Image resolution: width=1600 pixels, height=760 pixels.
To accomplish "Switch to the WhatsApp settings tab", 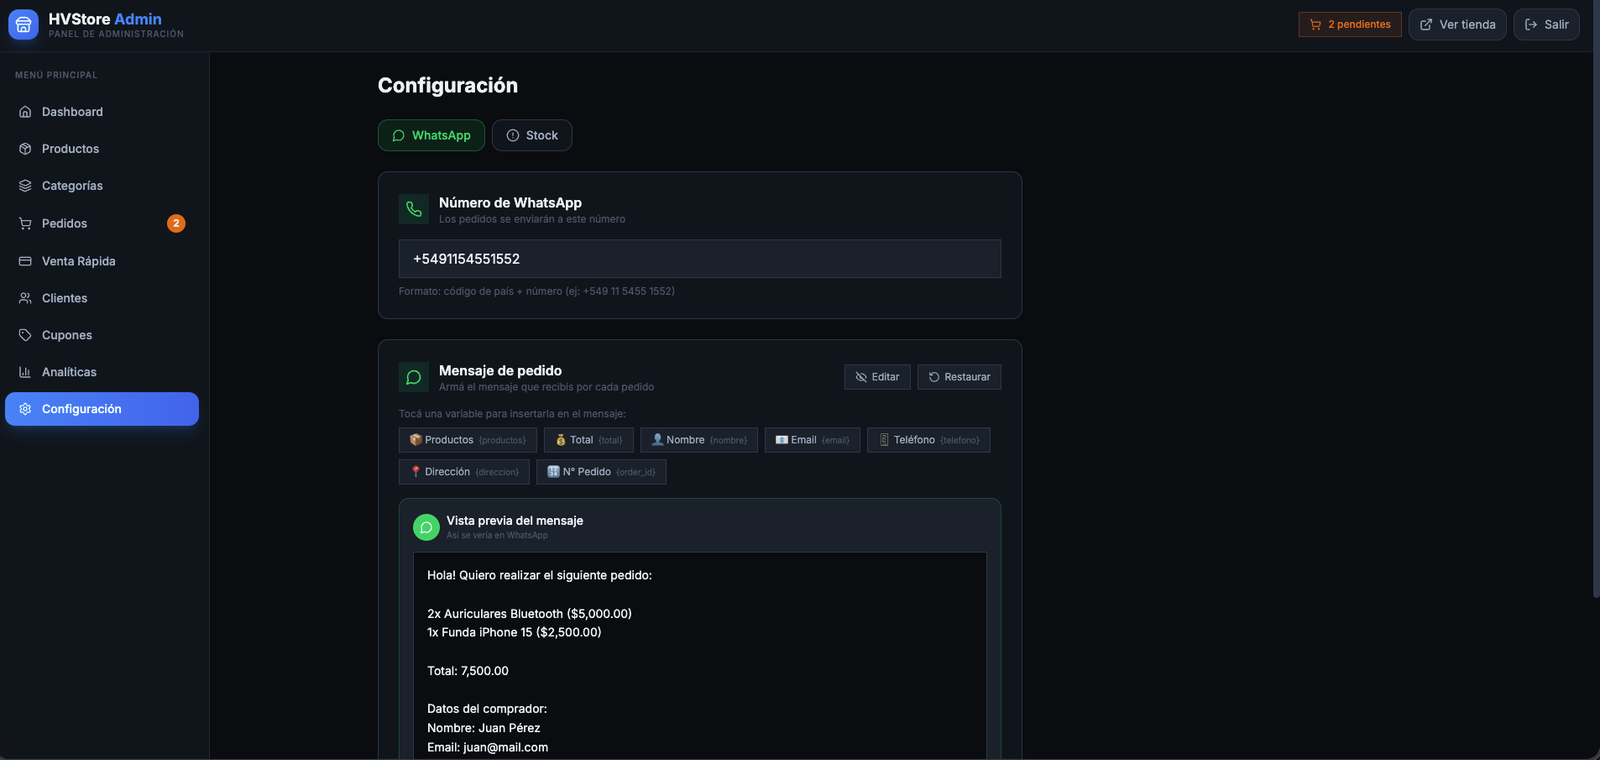I will coord(431,135).
